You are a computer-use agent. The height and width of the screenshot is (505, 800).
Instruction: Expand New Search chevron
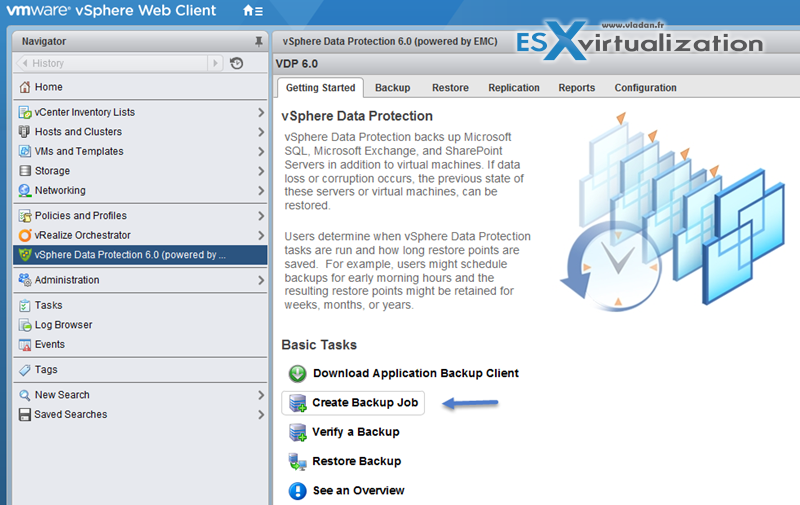click(x=261, y=395)
